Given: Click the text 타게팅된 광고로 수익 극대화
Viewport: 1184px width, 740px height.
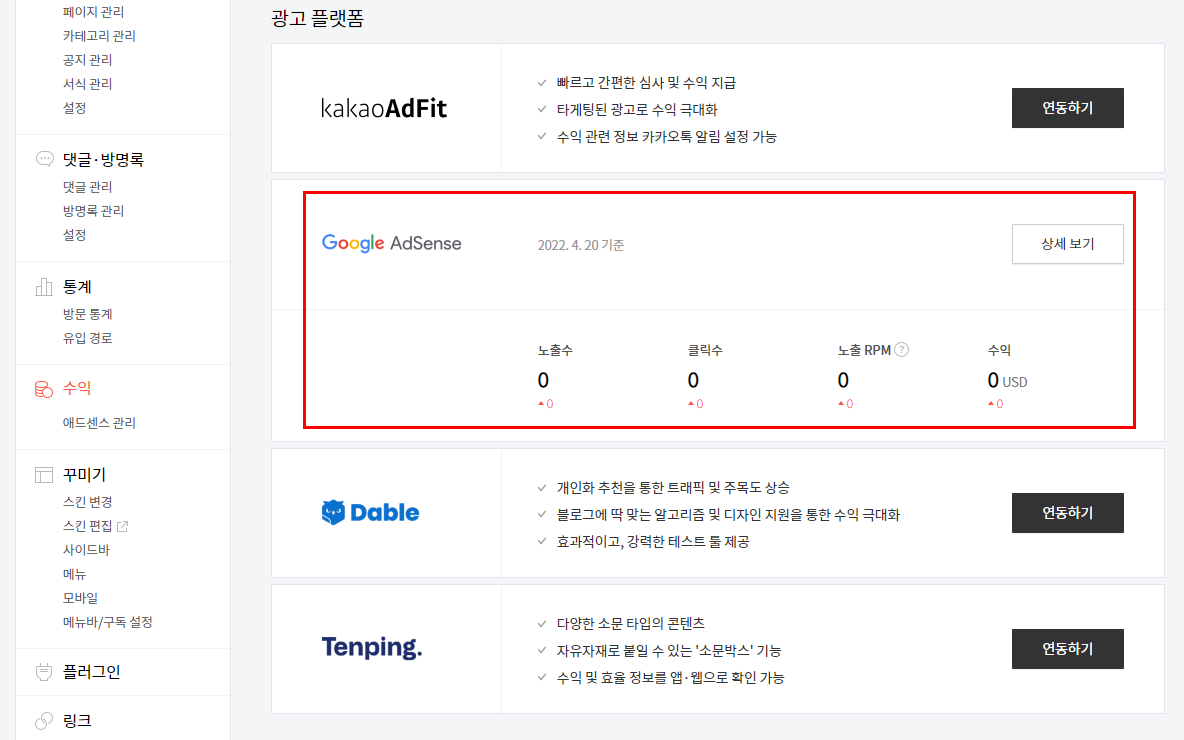Looking at the screenshot, I should click(637, 109).
